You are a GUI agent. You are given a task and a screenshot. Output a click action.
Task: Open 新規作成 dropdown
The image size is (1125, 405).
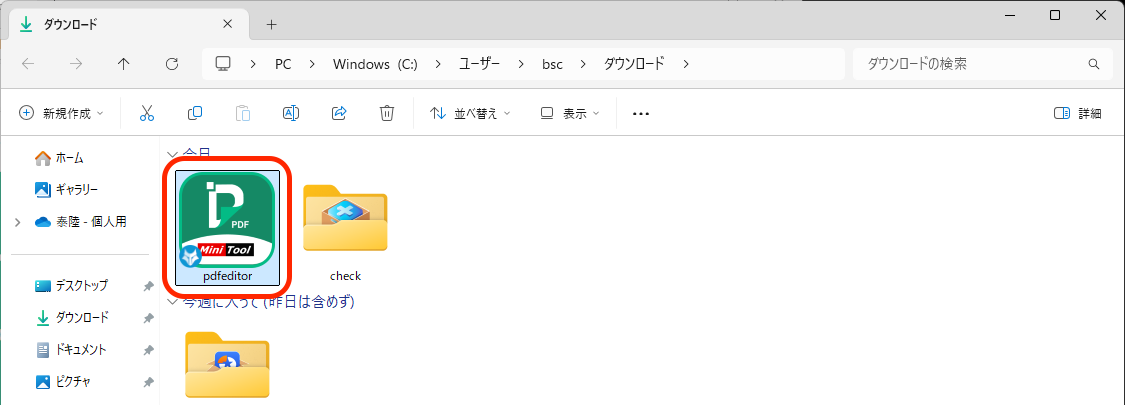tap(61, 113)
